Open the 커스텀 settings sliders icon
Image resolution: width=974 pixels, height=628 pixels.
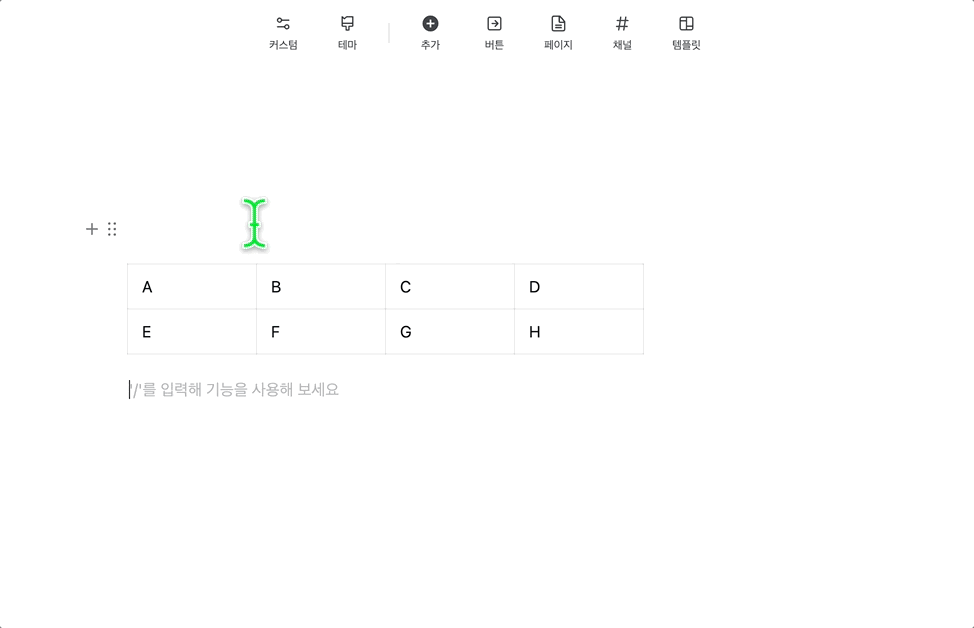coord(283,23)
